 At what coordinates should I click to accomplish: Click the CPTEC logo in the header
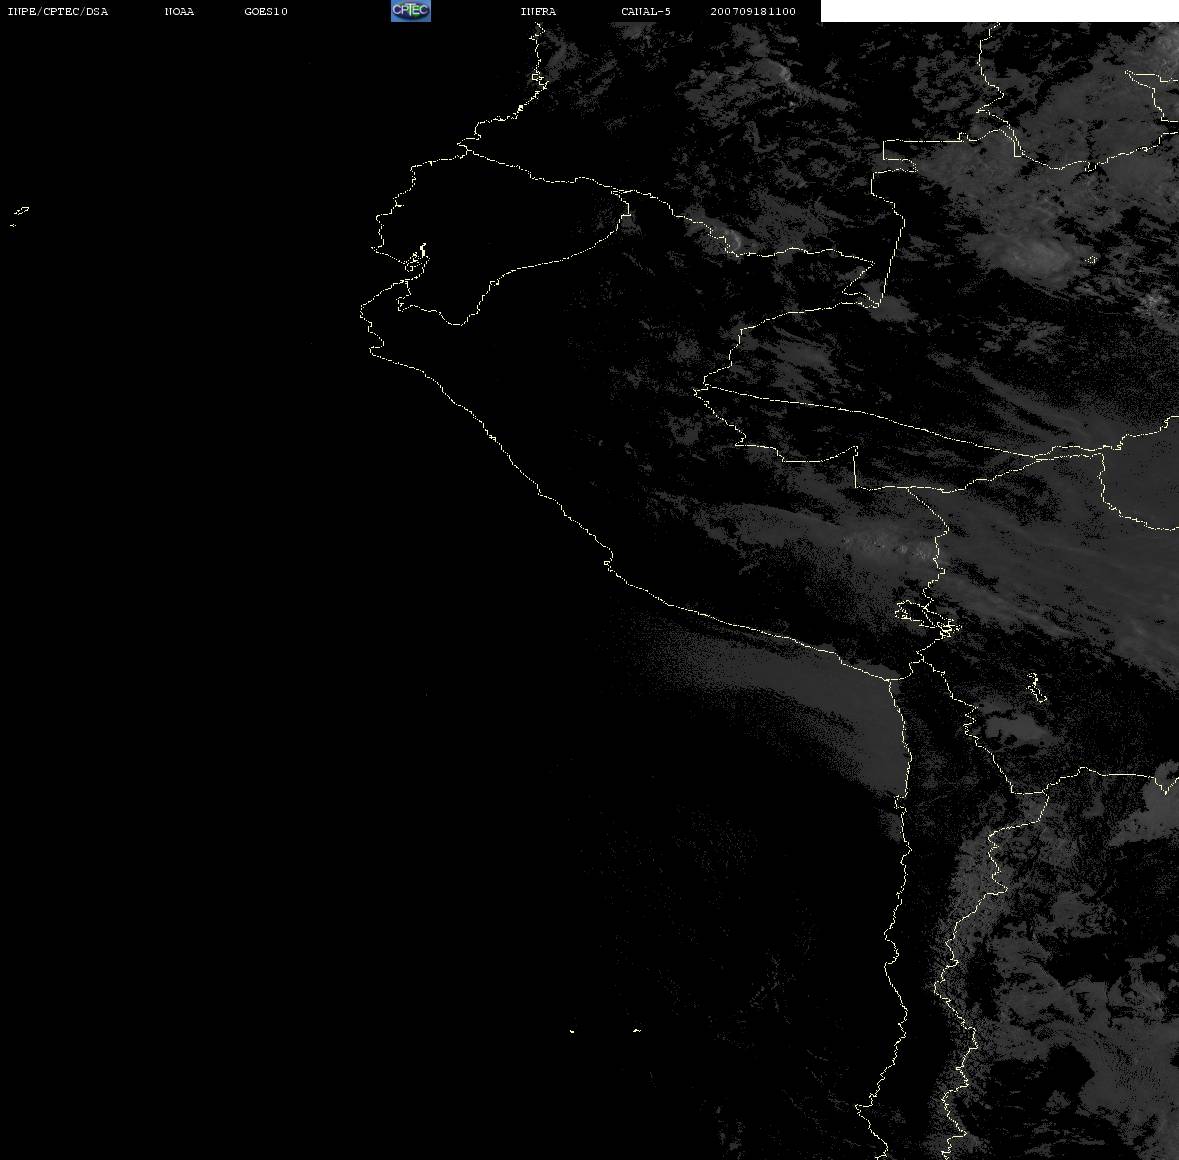click(411, 11)
